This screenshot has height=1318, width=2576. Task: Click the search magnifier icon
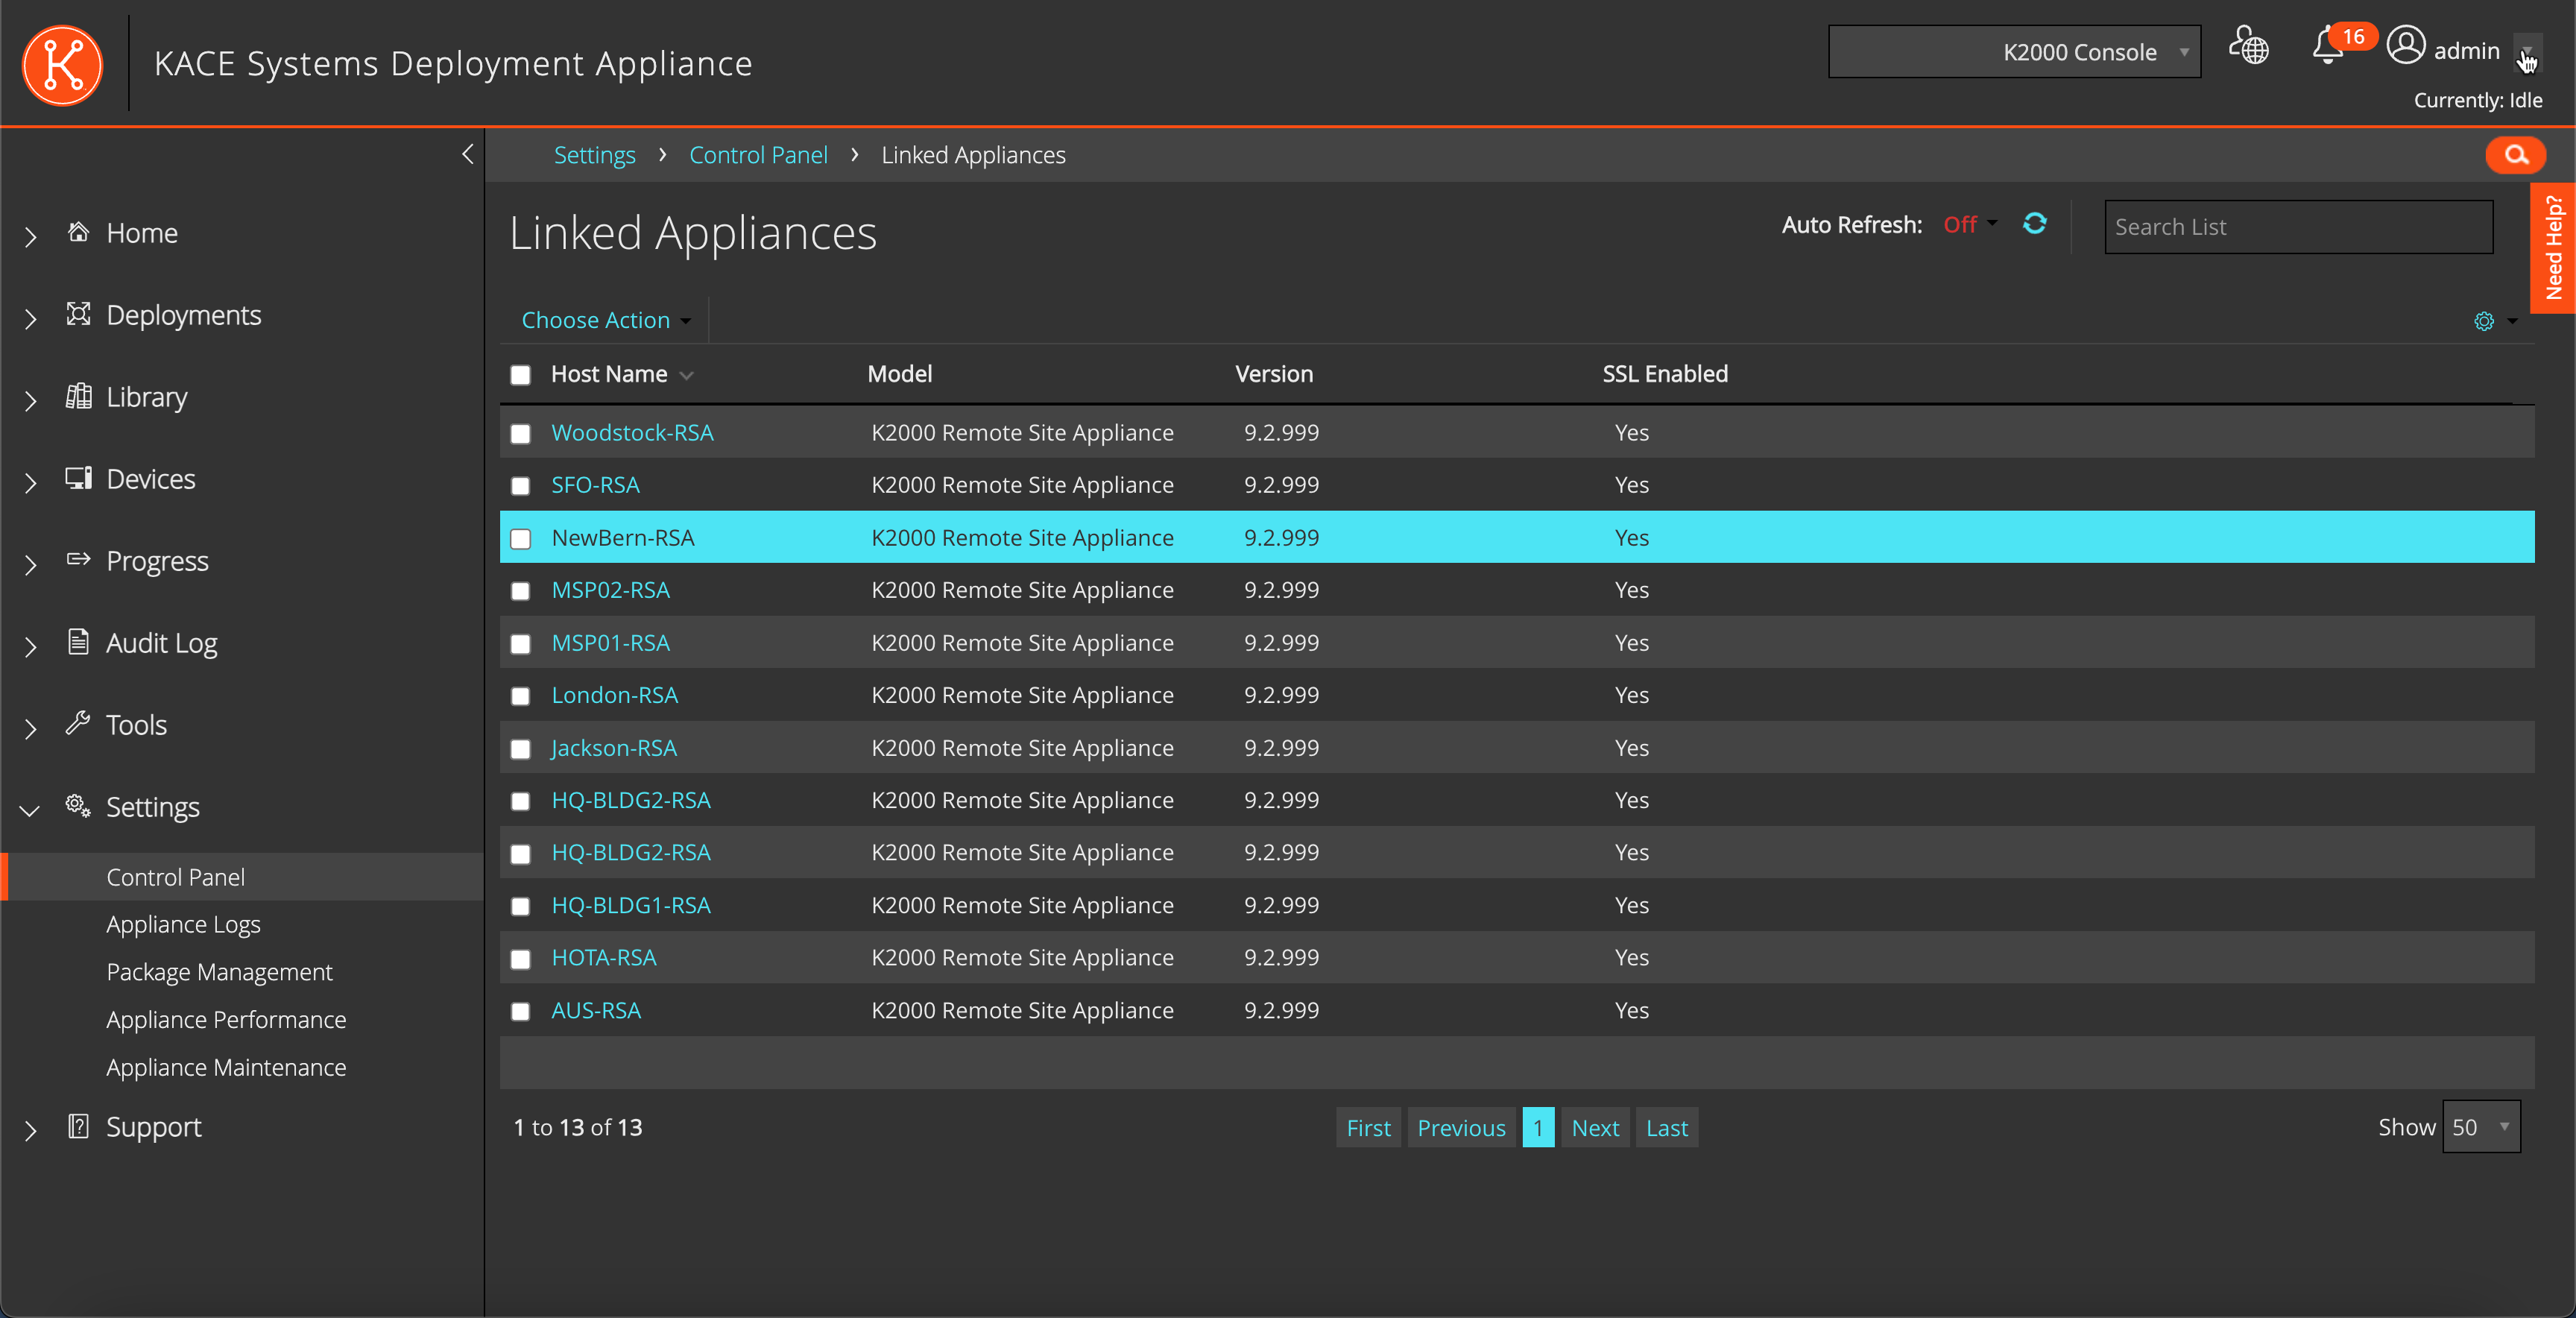(x=2516, y=154)
